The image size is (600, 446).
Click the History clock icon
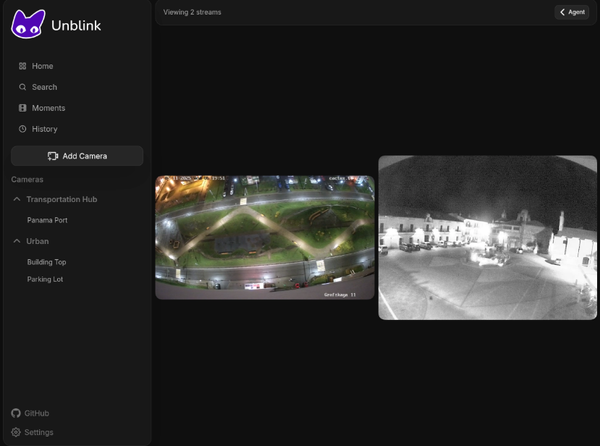23,129
